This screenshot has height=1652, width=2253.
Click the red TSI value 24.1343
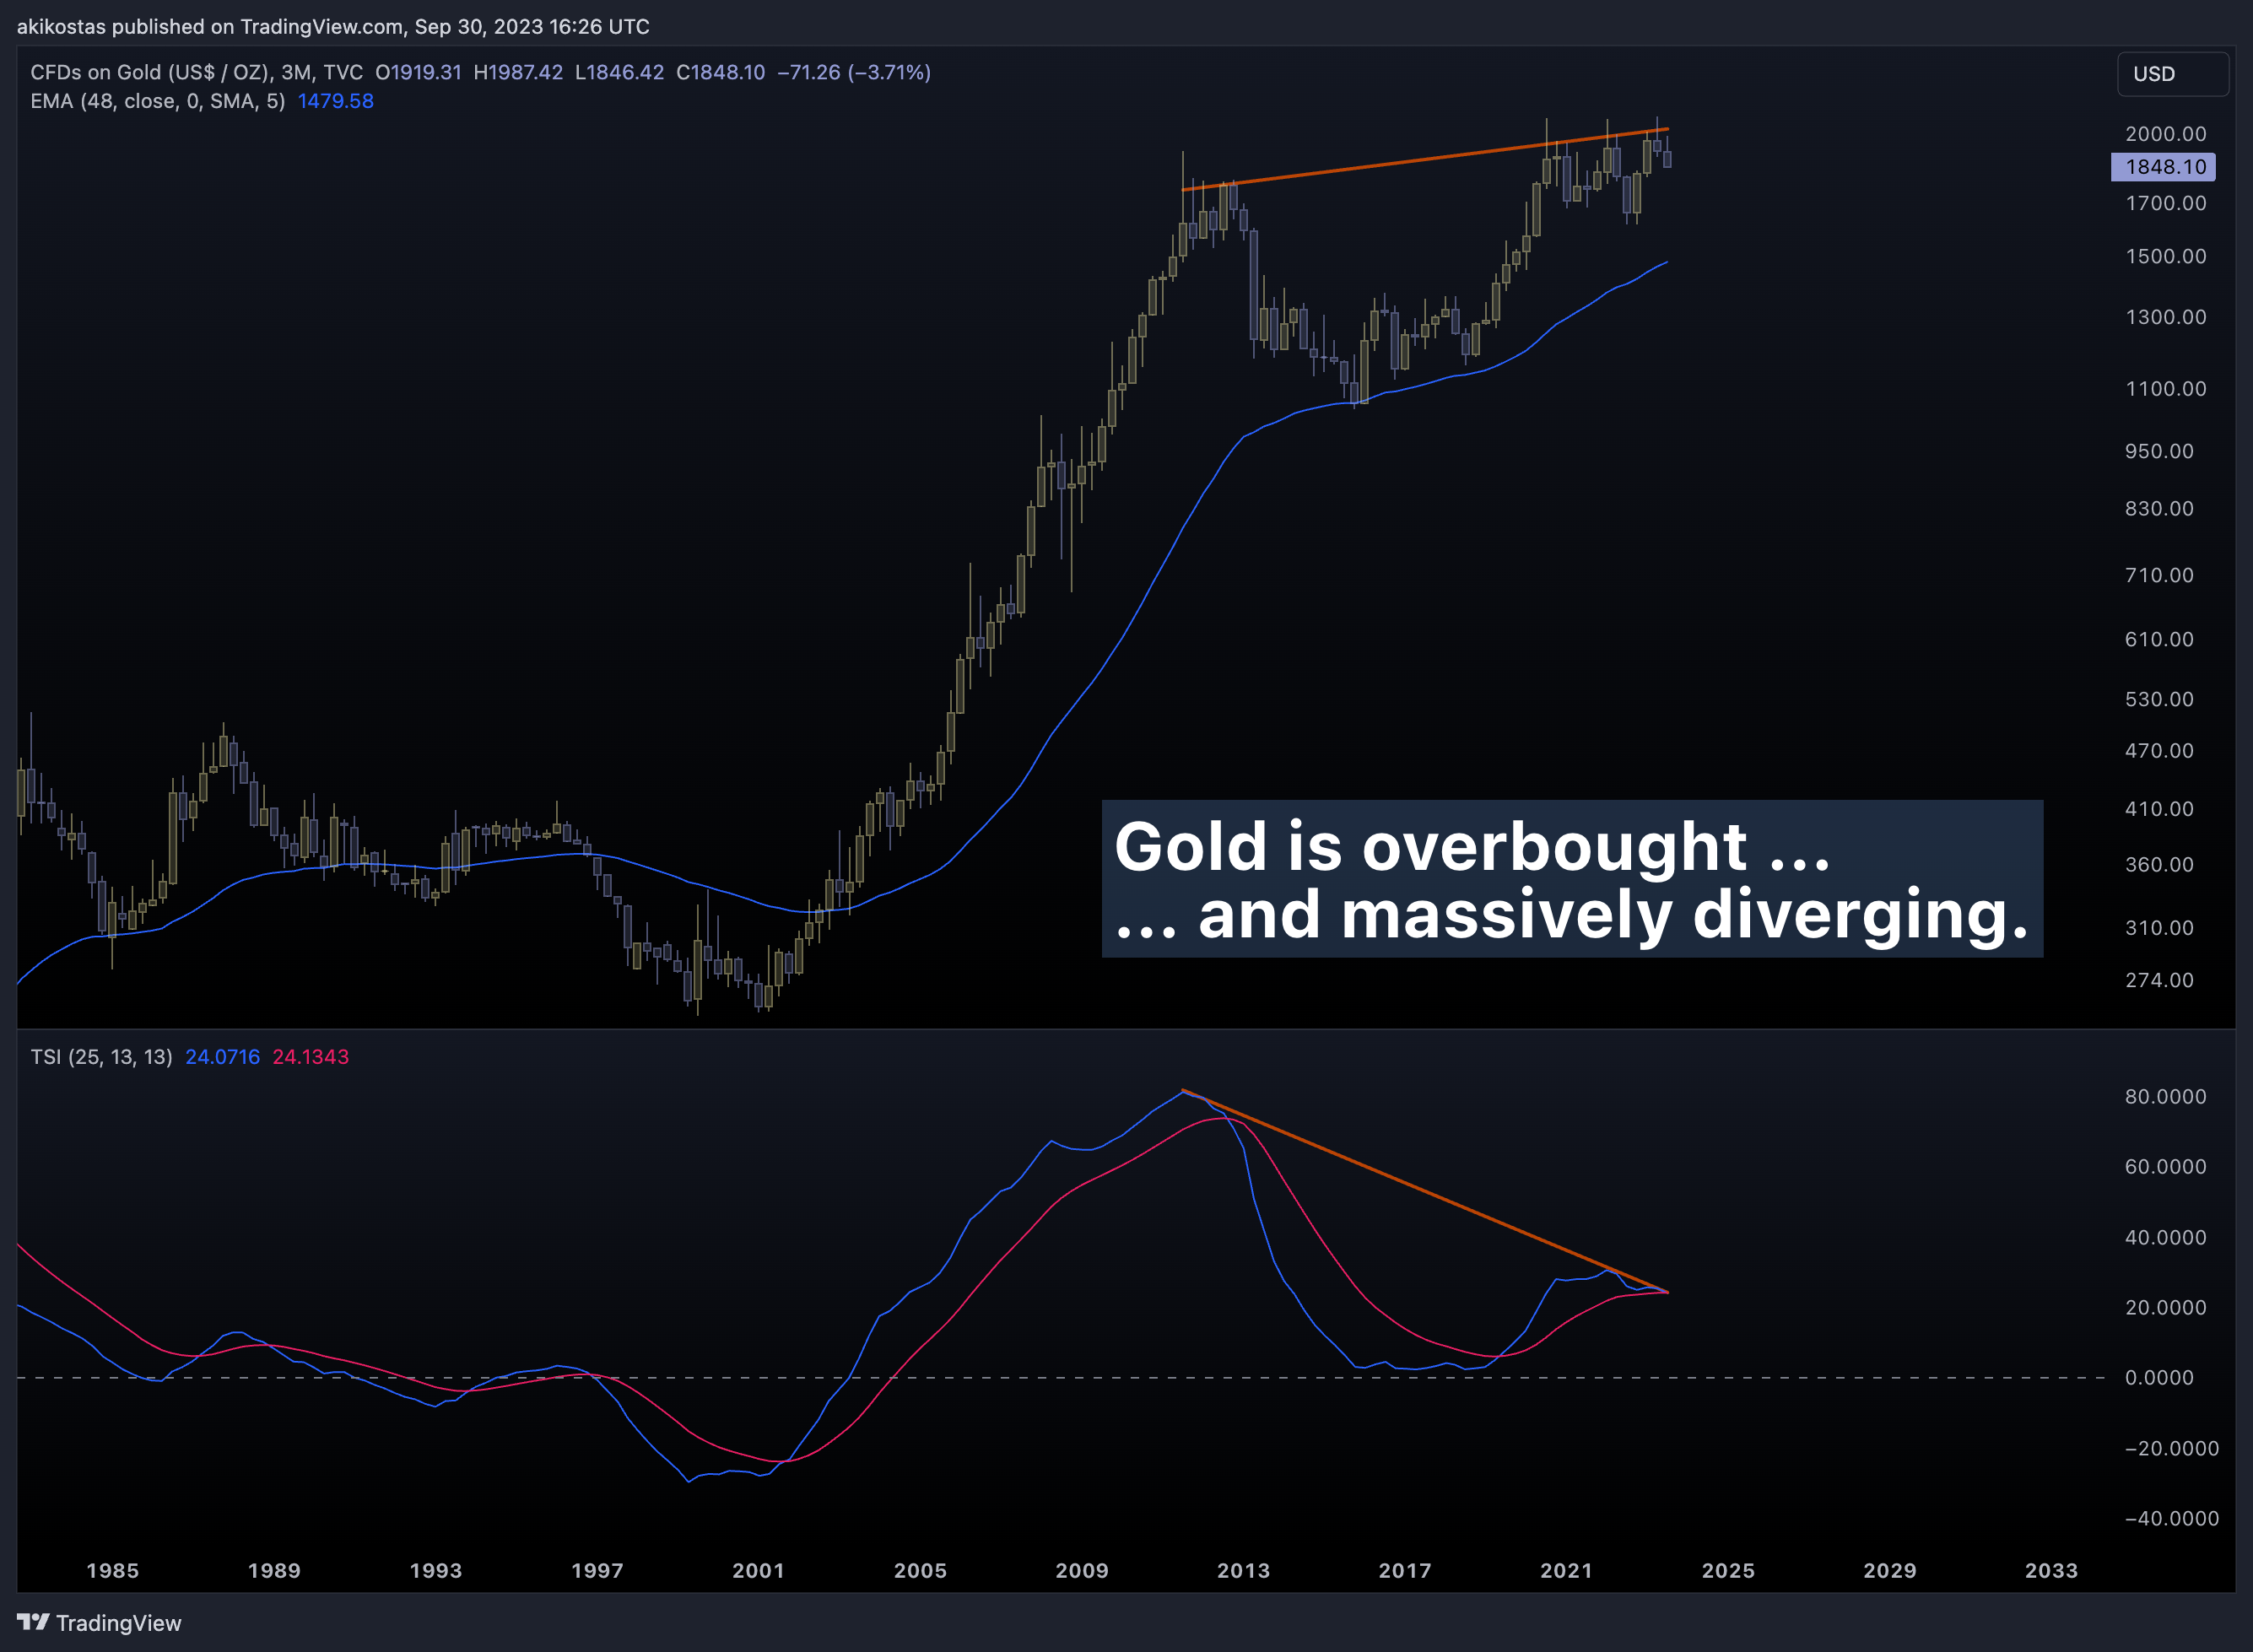coord(311,1057)
